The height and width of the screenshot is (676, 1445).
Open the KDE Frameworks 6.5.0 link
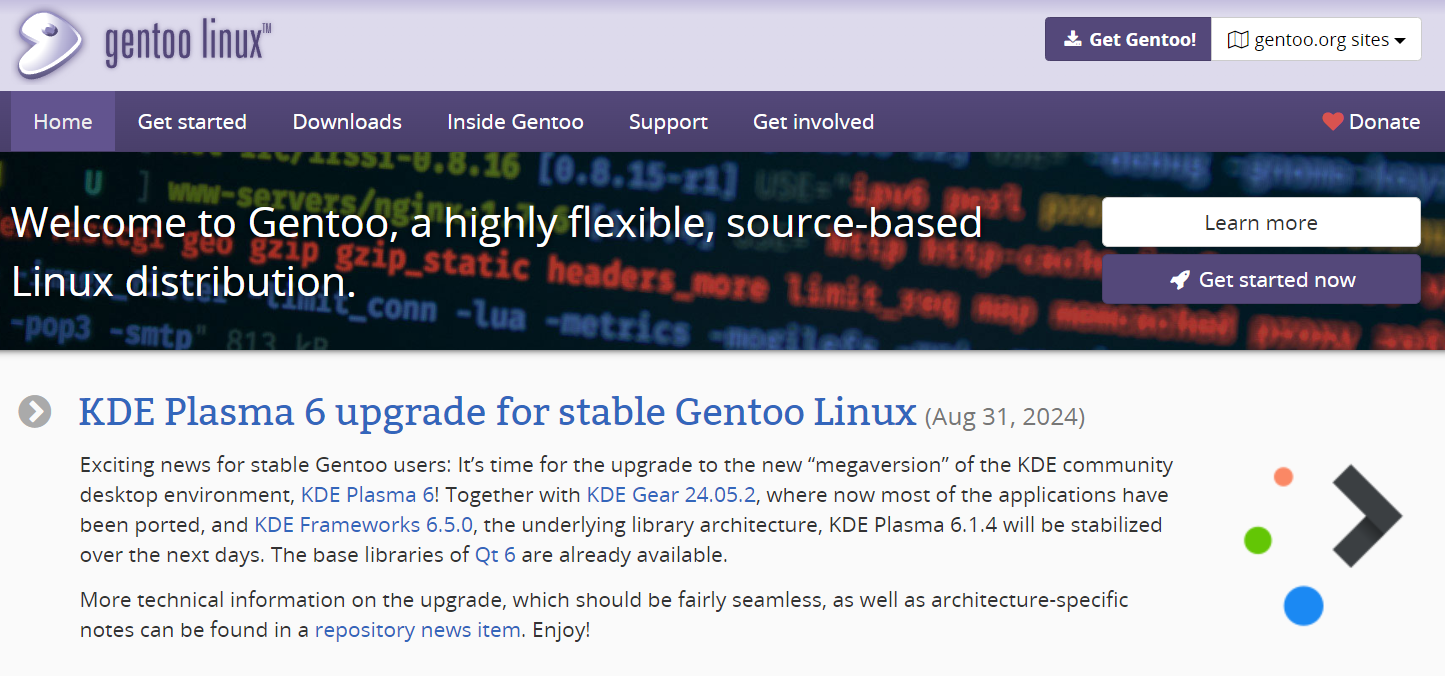click(x=364, y=525)
